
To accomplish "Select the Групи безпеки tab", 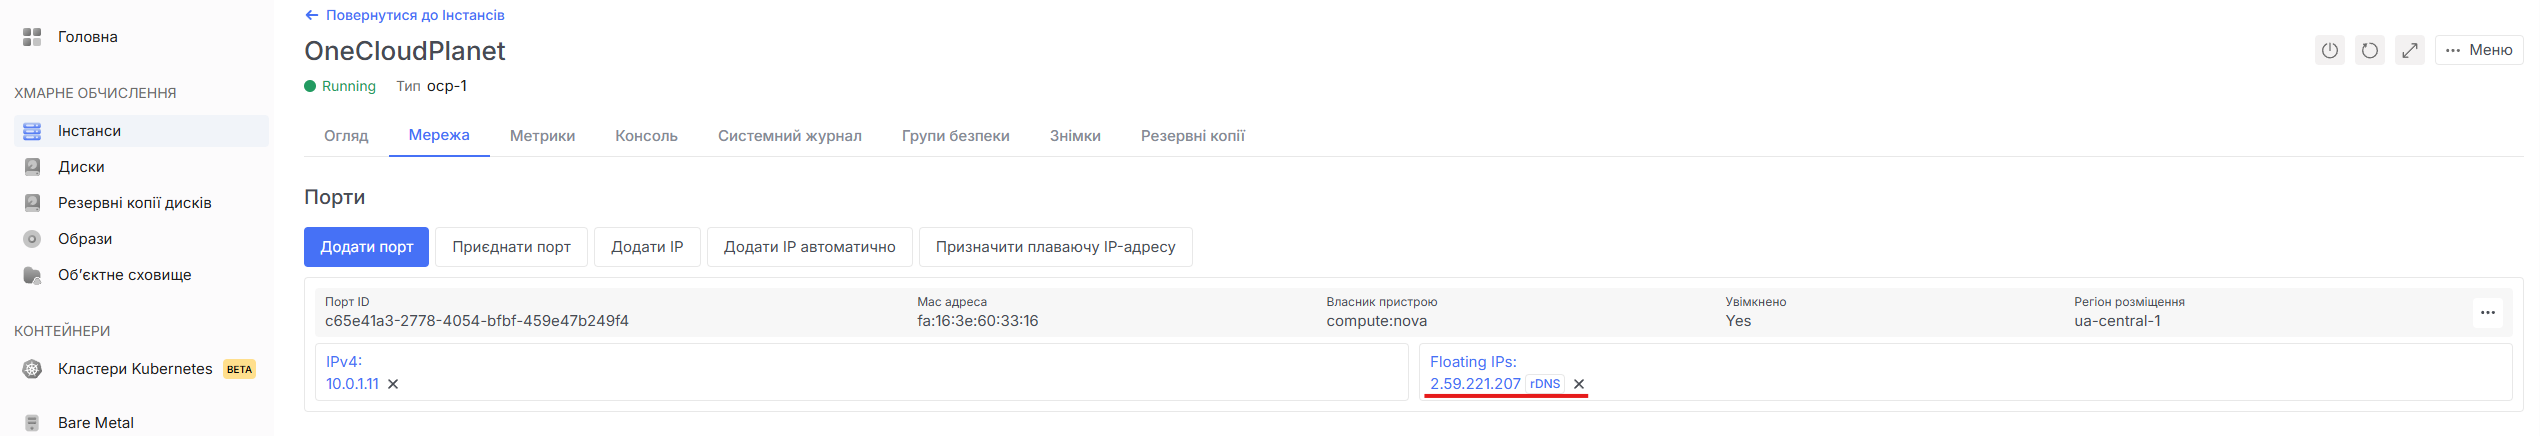I will click(955, 136).
